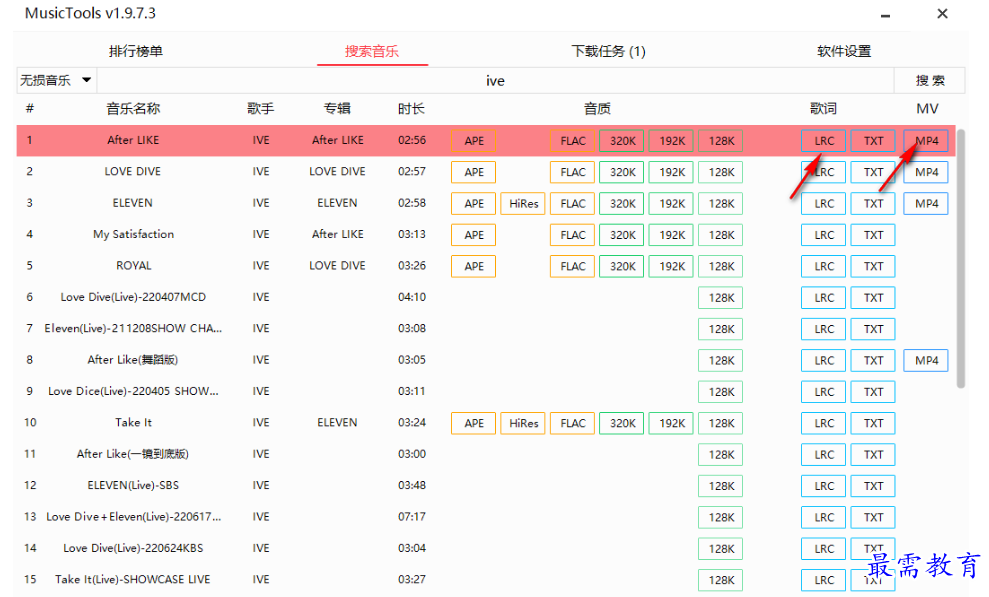Click the results list vertical scrollbar

pyautogui.click(x=961, y=258)
